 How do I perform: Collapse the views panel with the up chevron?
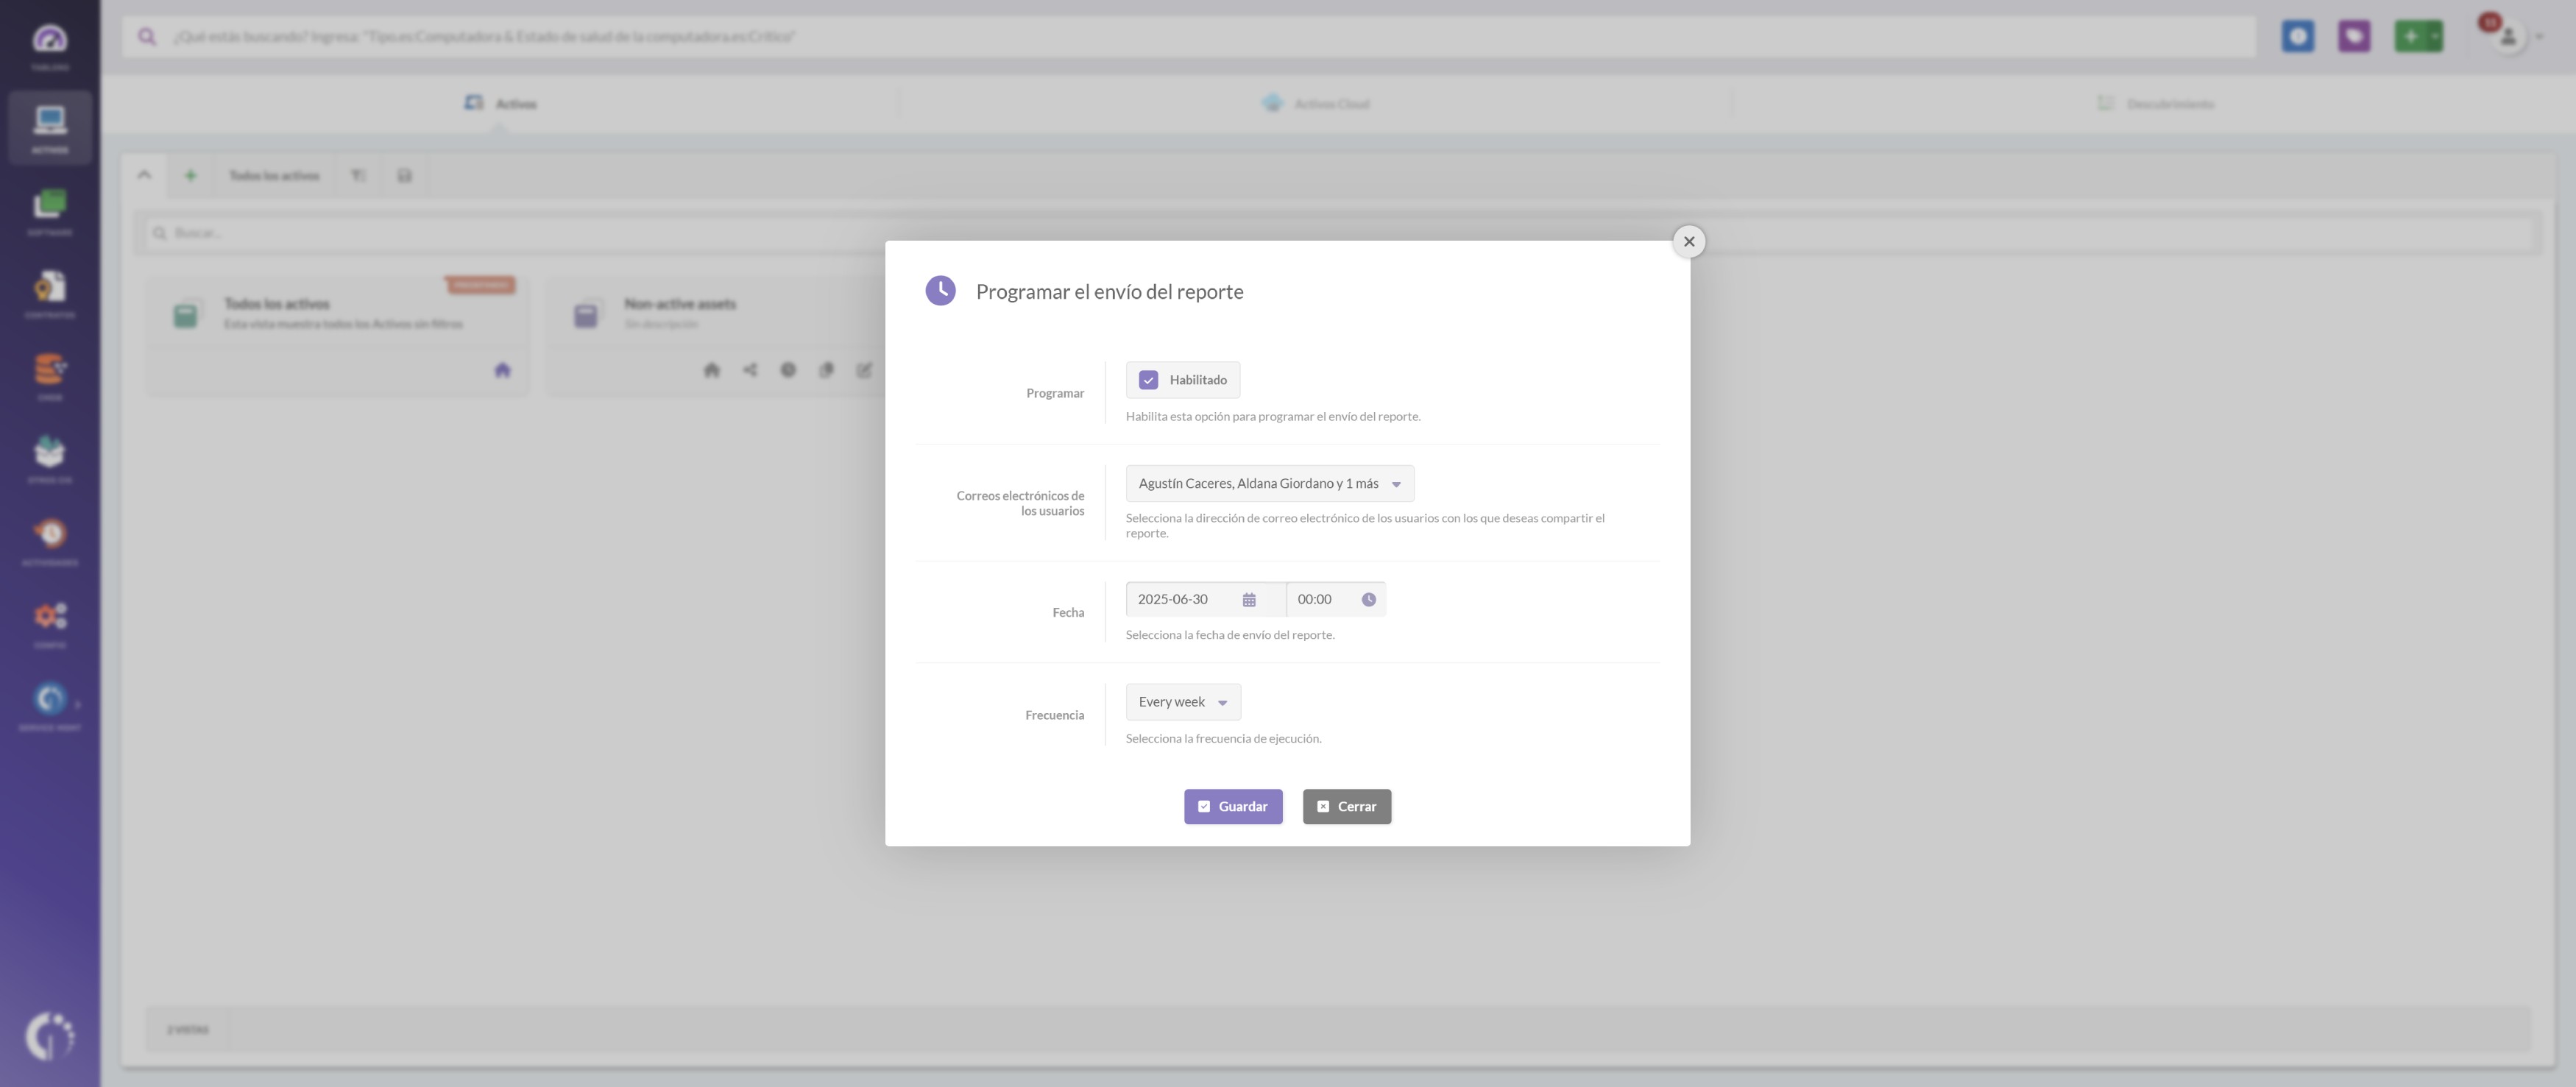click(x=144, y=175)
